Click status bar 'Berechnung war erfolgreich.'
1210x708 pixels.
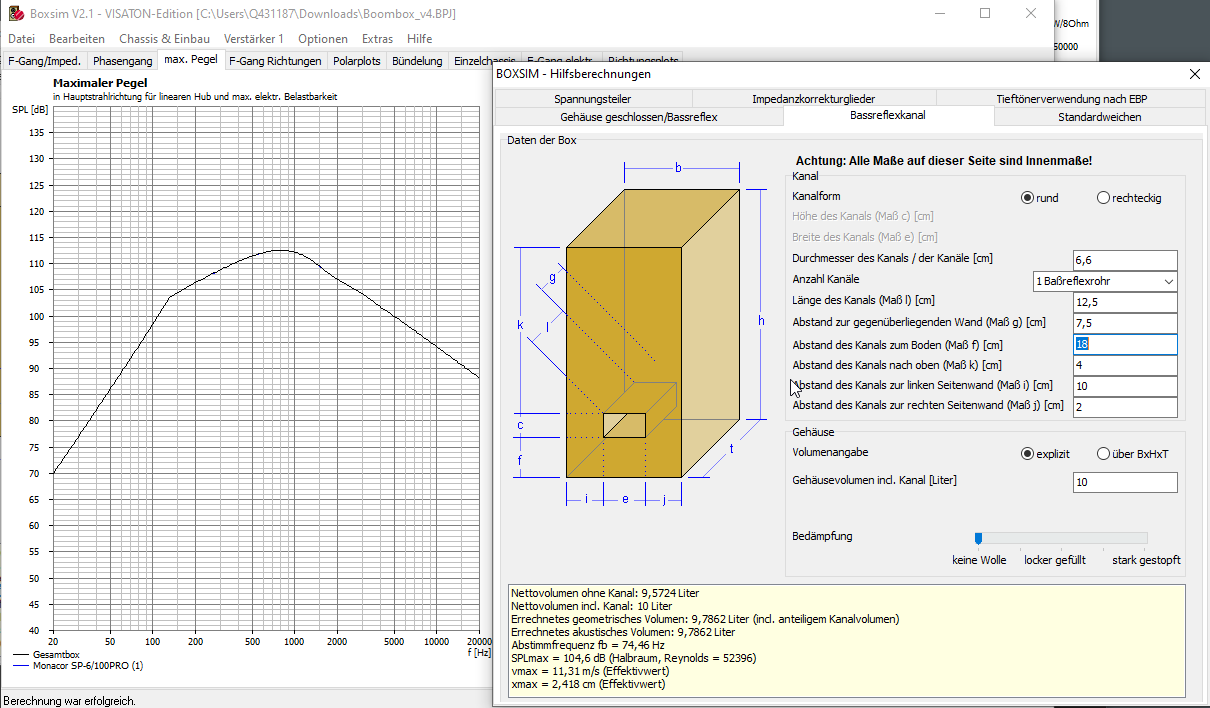point(69,700)
